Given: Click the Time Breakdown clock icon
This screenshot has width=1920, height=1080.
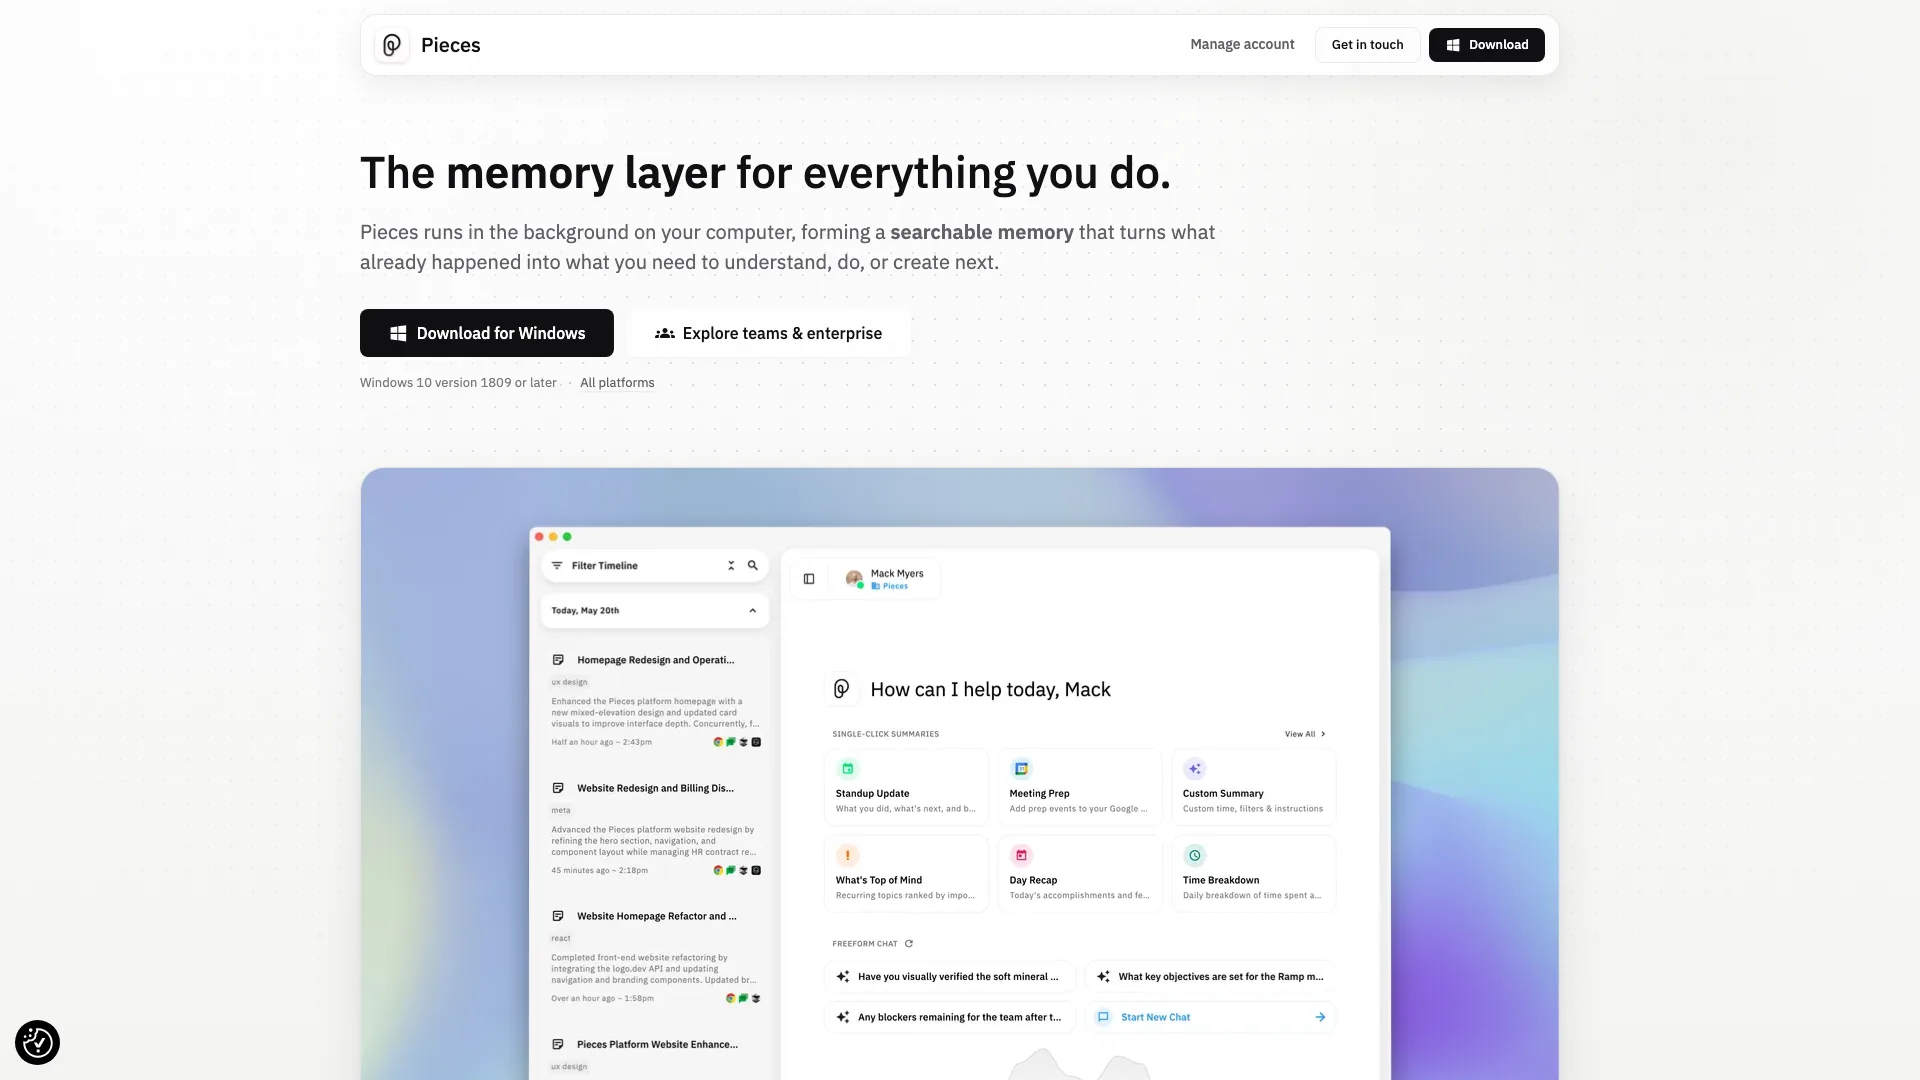Looking at the screenshot, I should pyautogui.click(x=1194, y=856).
